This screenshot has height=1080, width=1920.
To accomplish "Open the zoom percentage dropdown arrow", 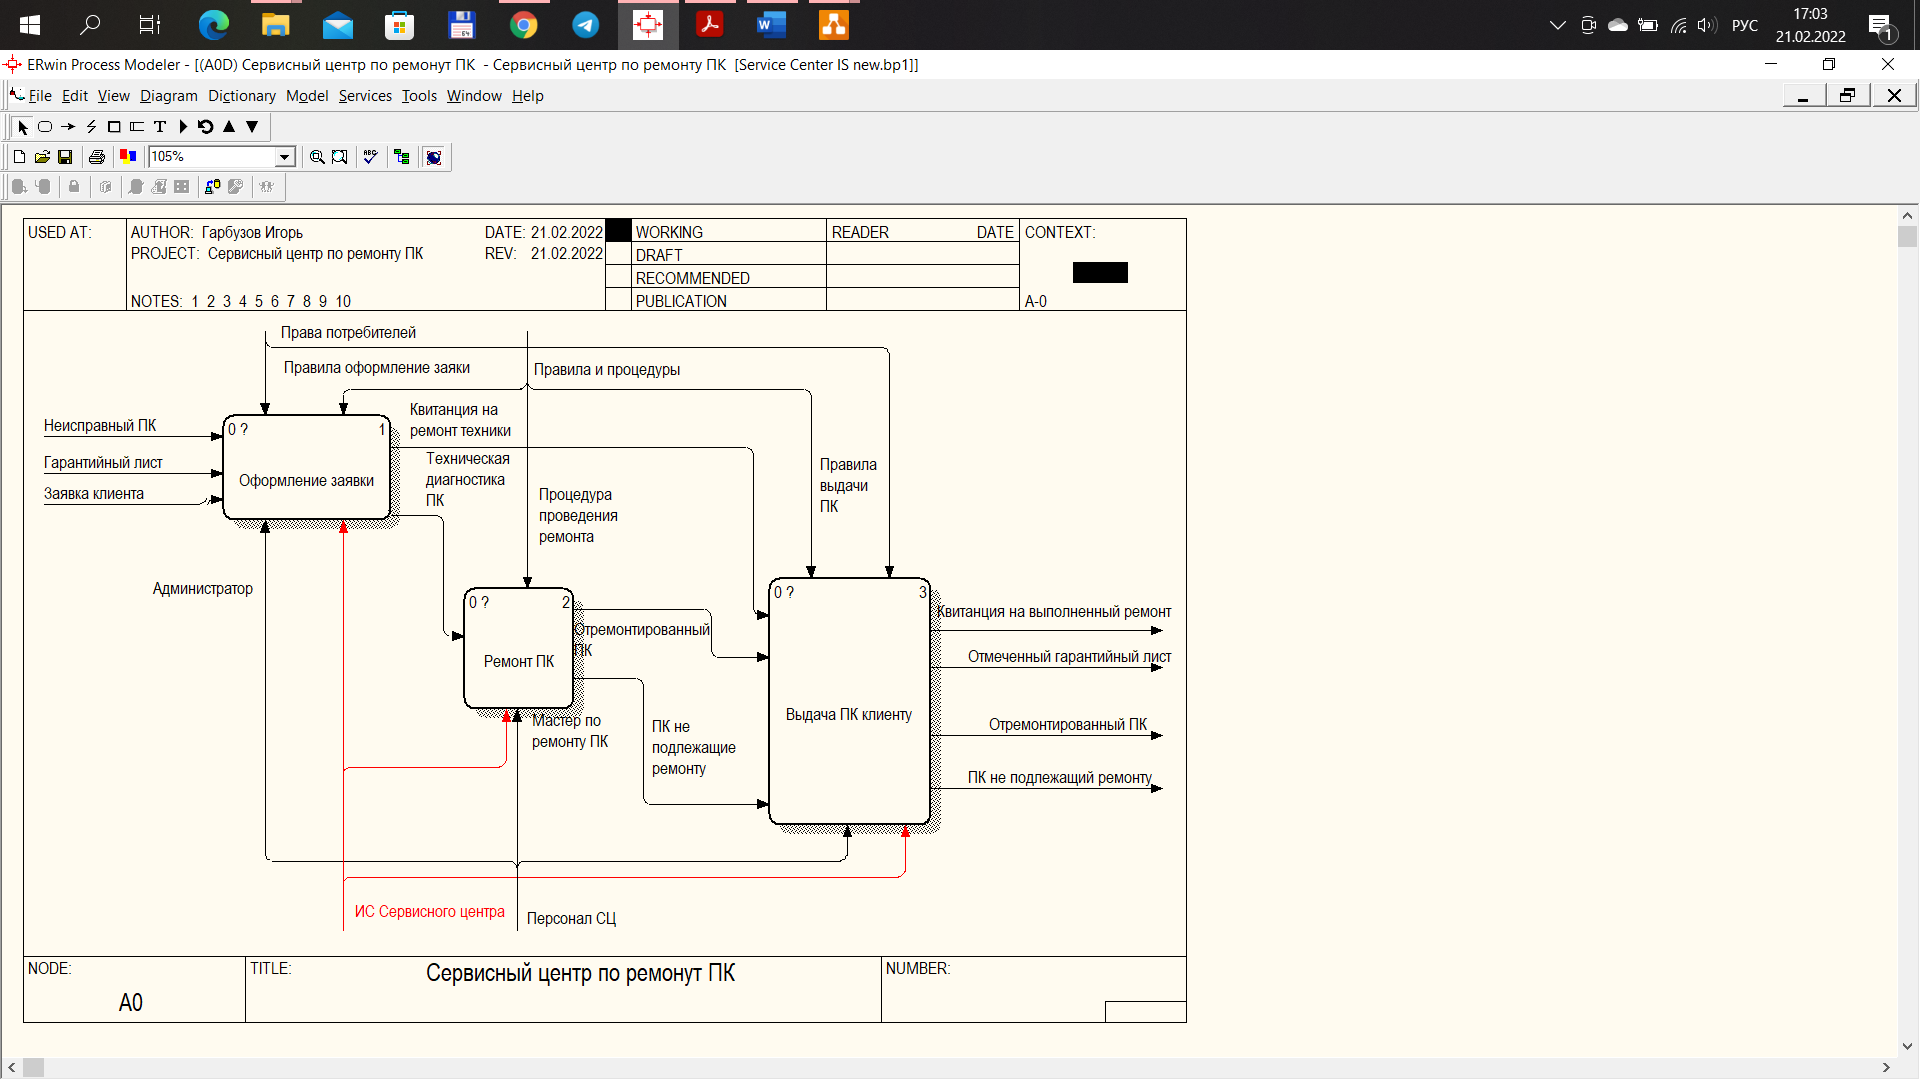I will [285, 157].
